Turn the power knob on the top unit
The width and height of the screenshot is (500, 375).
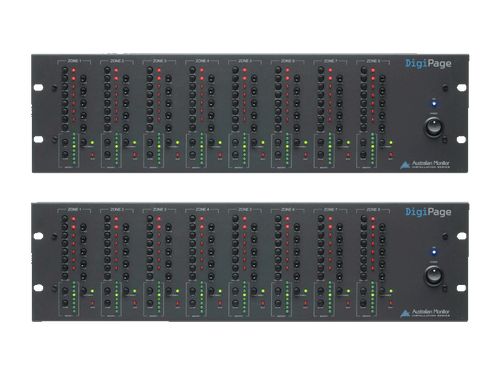click(x=434, y=127)
